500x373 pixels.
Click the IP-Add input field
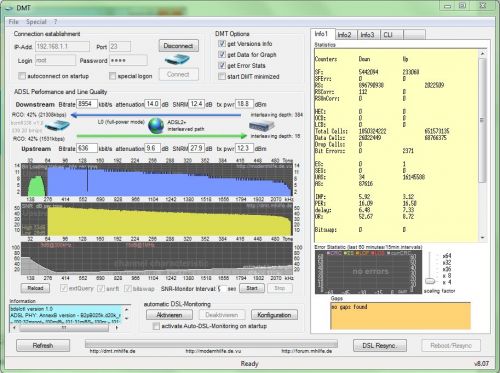click(62, 46)
